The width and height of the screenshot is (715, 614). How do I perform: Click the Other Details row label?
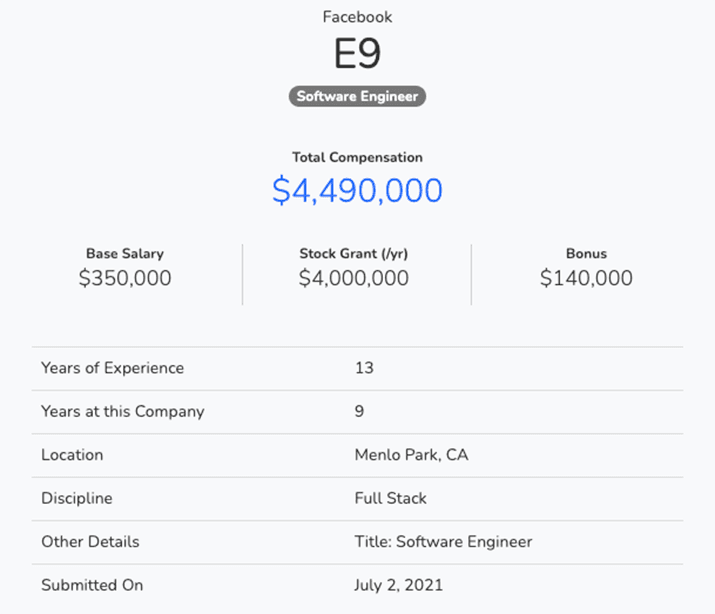[90, 542]
